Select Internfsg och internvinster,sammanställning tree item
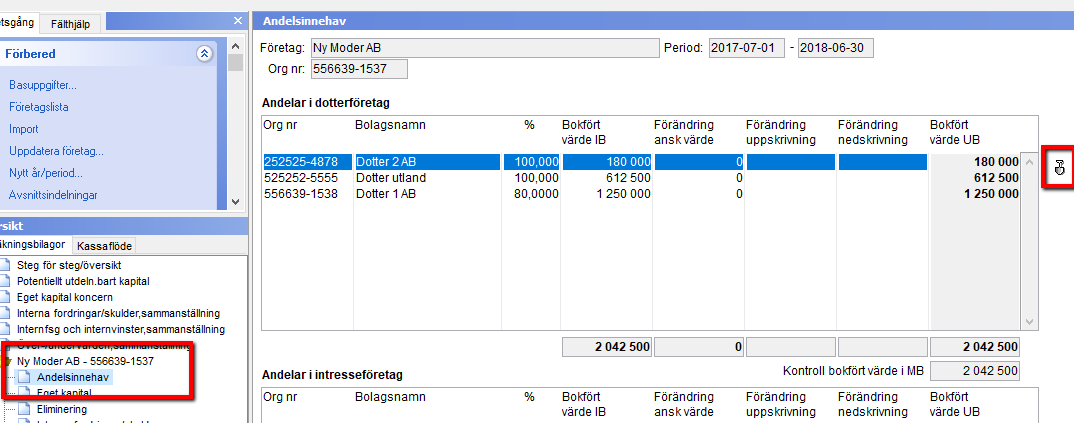The height and width of the screenshot is (423, 1074). [121, 330]
